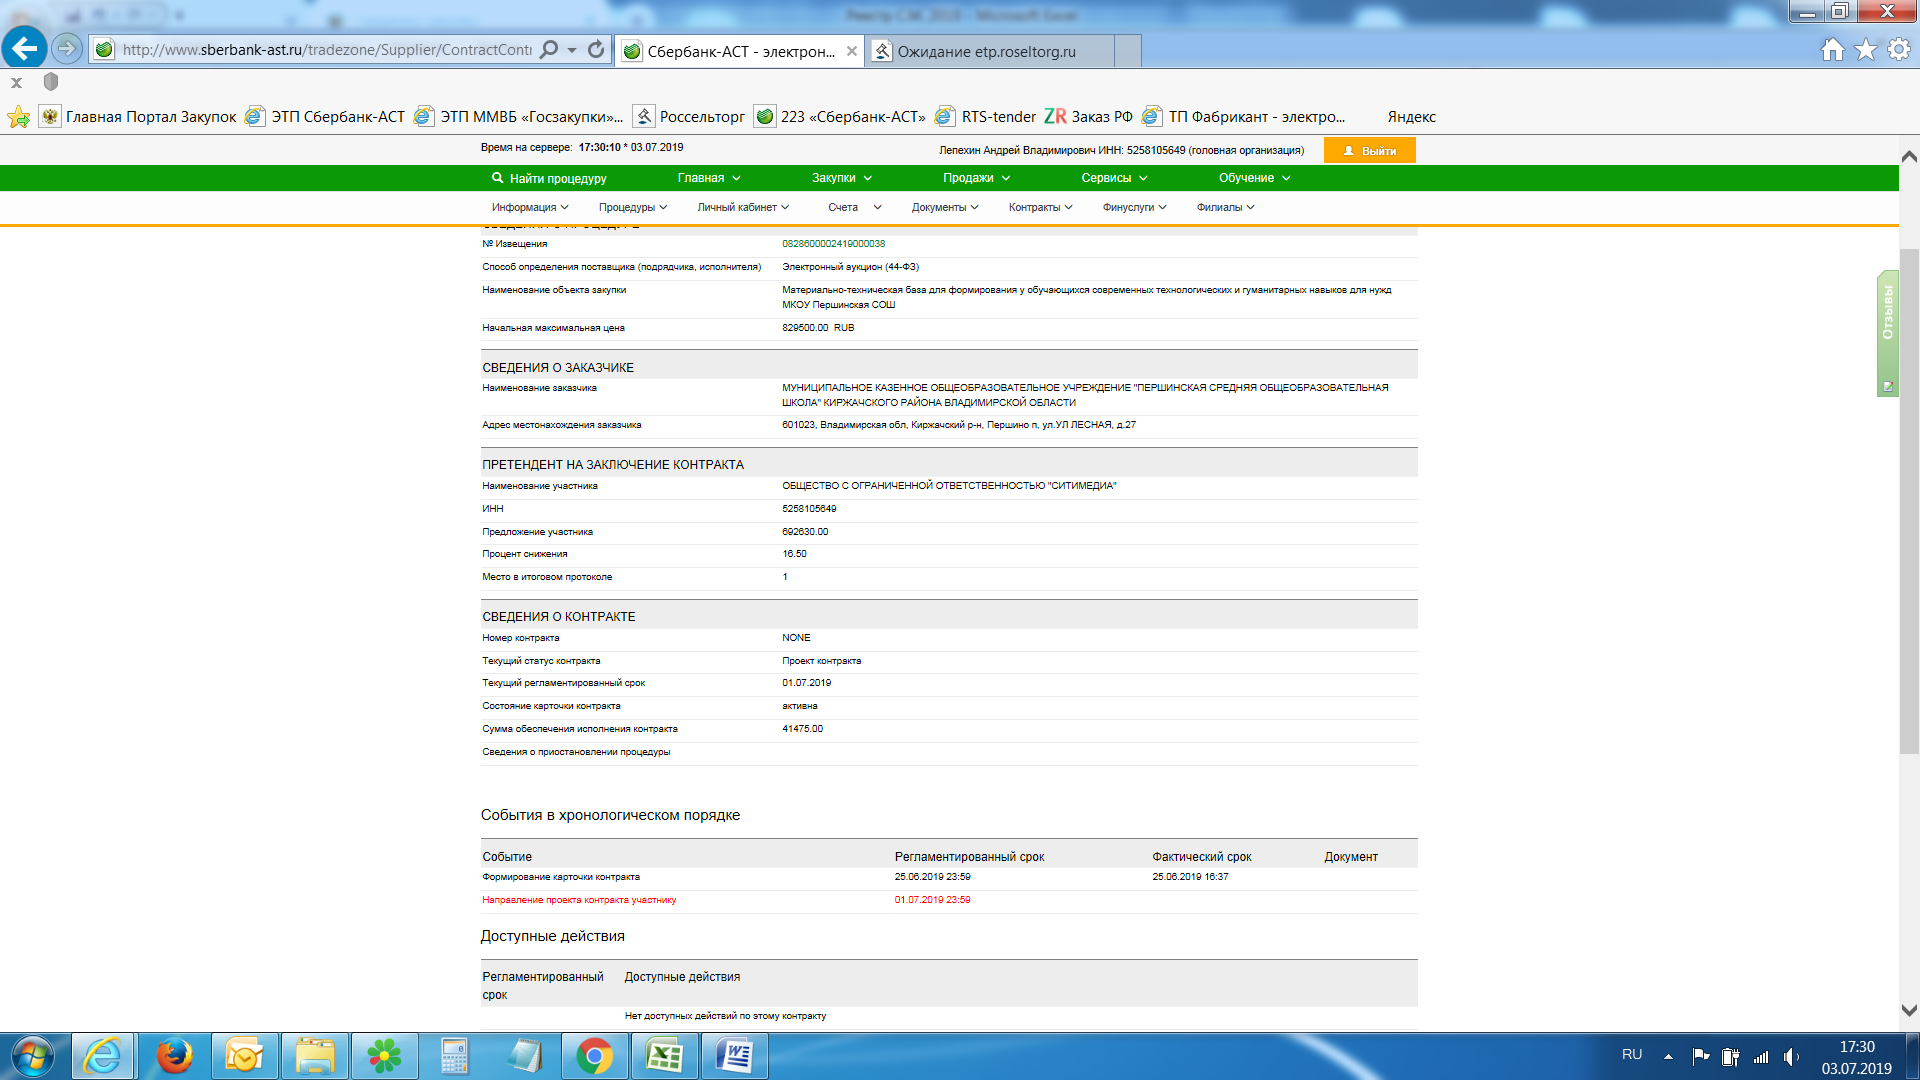Open Firefox from the taskbar
Screen dimensions: 1920x1080
174,1056
